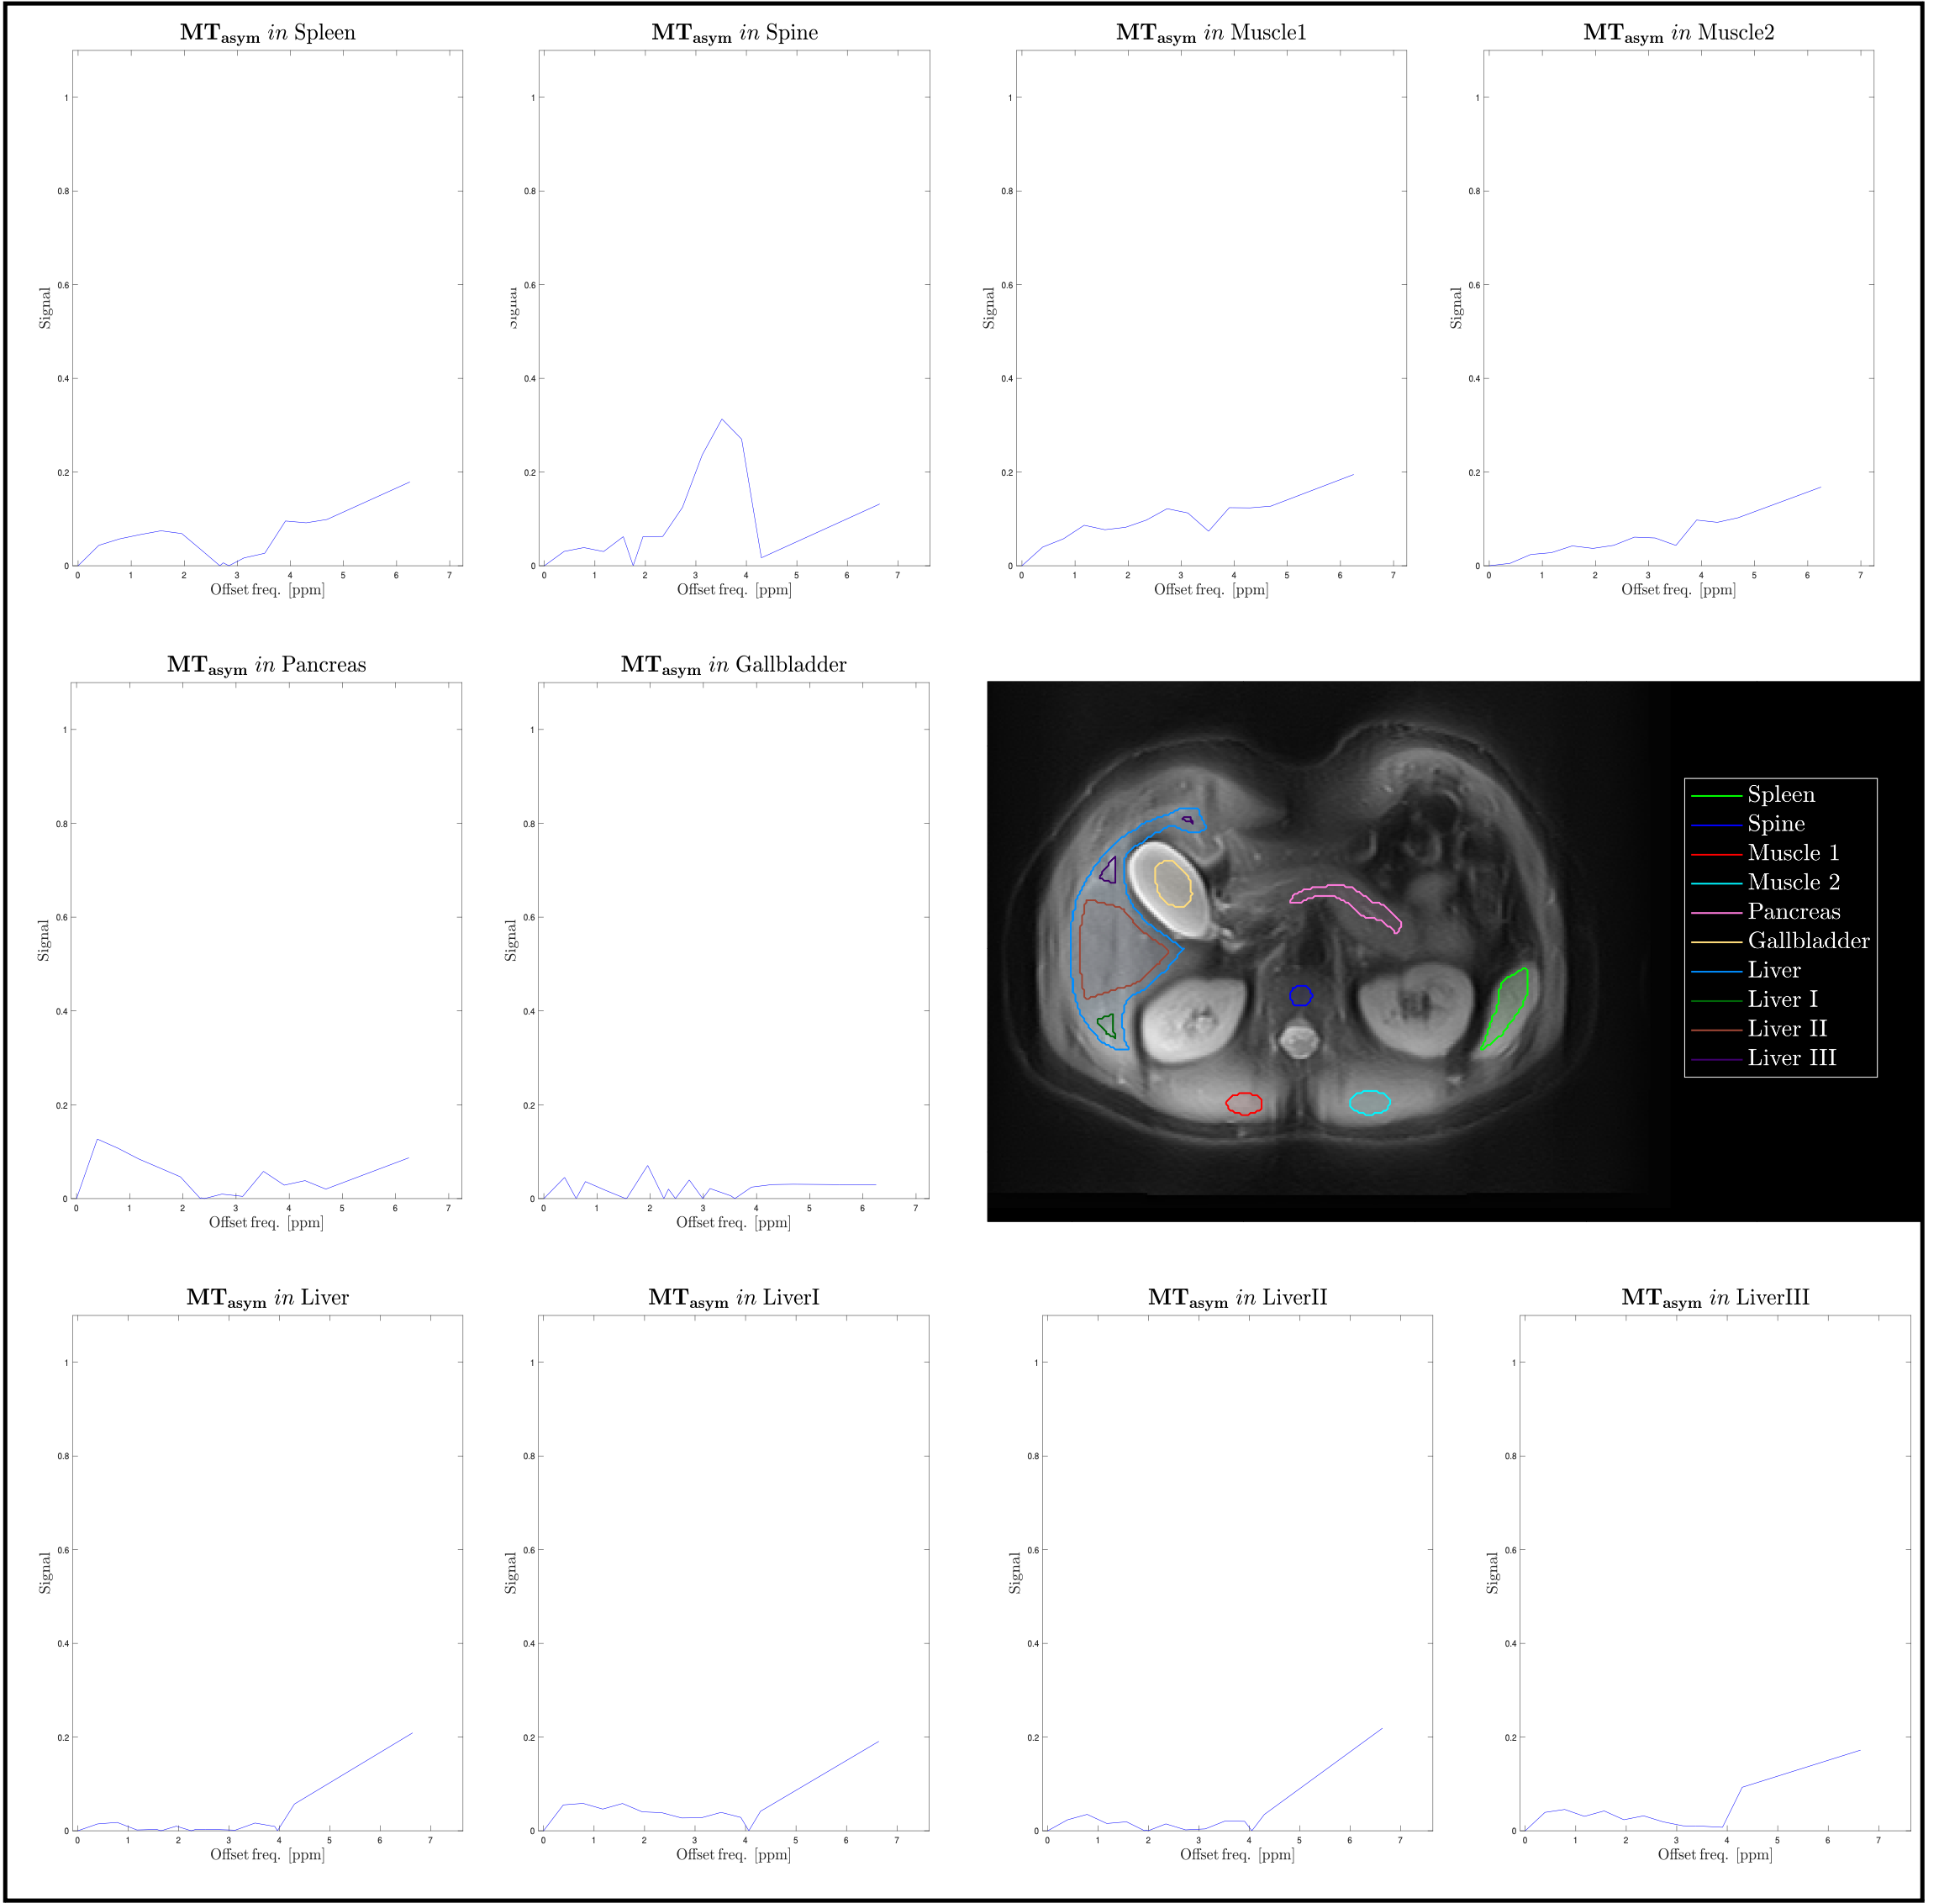Click the yellow gallbladder ROI in MRI
This screenshot has width=1960, height=1903.
(x=1172, y=884)
